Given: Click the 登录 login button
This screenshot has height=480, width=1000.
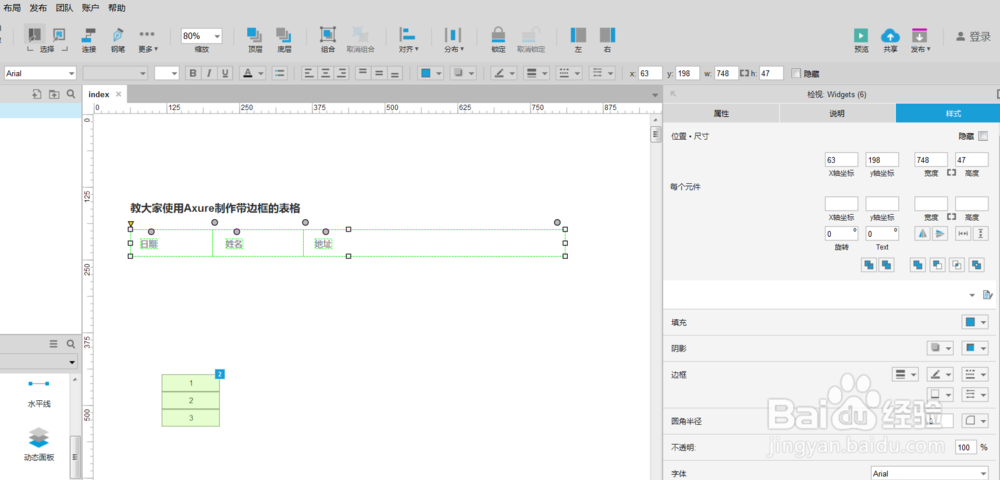Looking at the screenshot, I should point(973,37).
